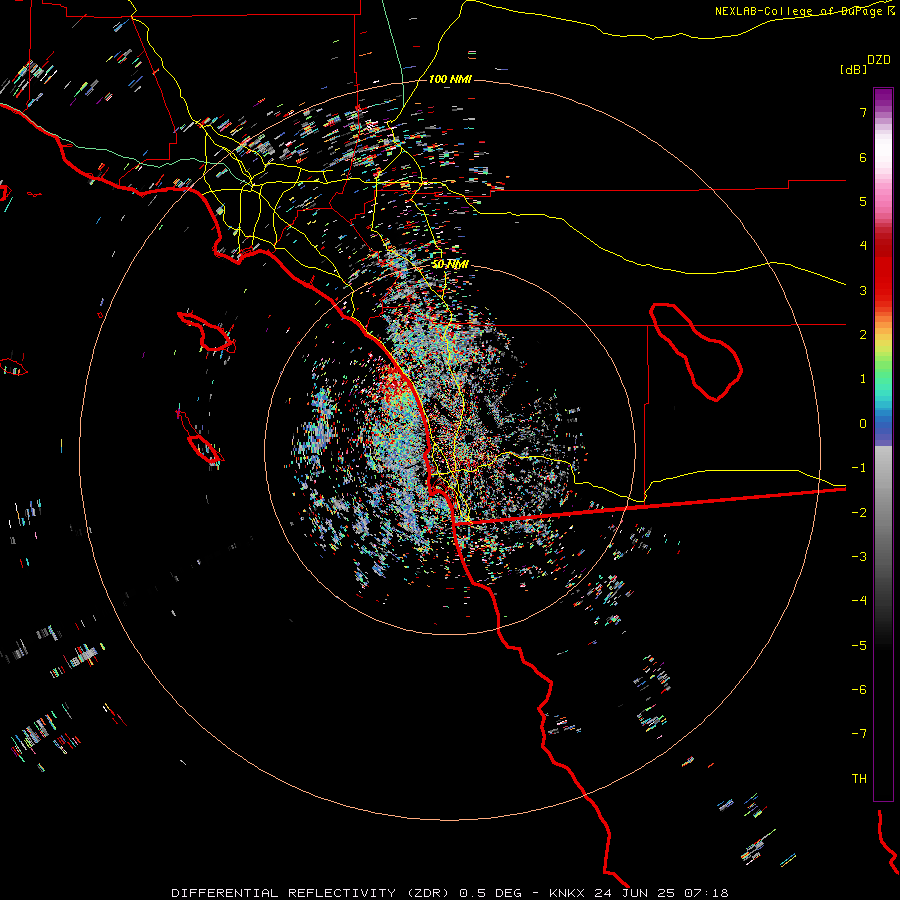This screenshot has width=900, height=900.
Task: Click the 100 NMI range ring label
Action: (x=450, y=79)
